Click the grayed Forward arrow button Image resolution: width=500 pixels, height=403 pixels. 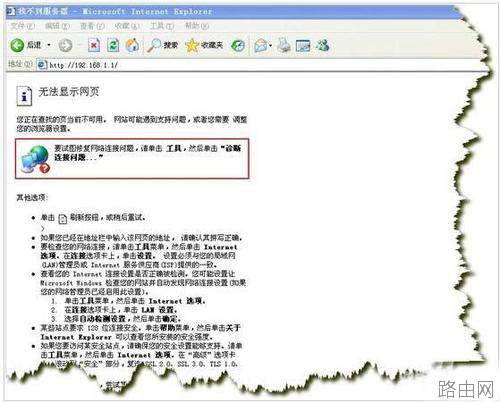coord(65,45)
